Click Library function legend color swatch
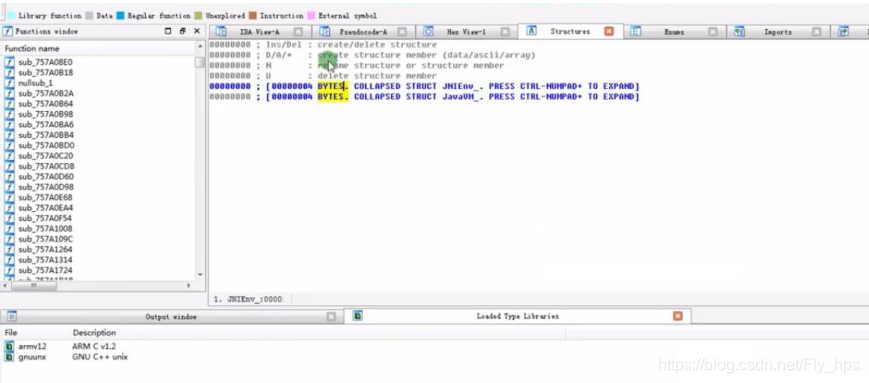The height and width of the screenshot is (383, 869). (11, 16)
